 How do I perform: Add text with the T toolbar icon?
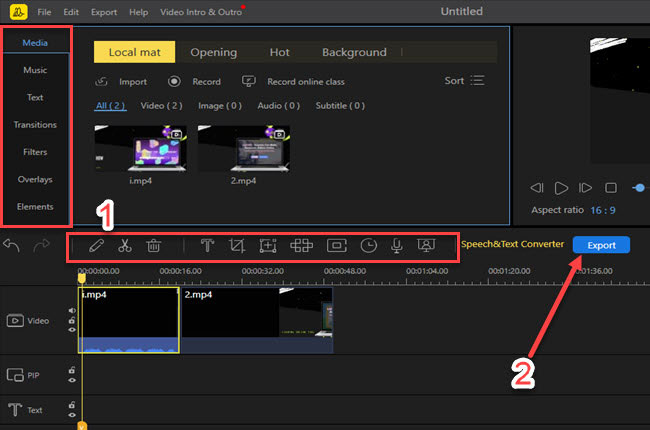click(207, 245)
